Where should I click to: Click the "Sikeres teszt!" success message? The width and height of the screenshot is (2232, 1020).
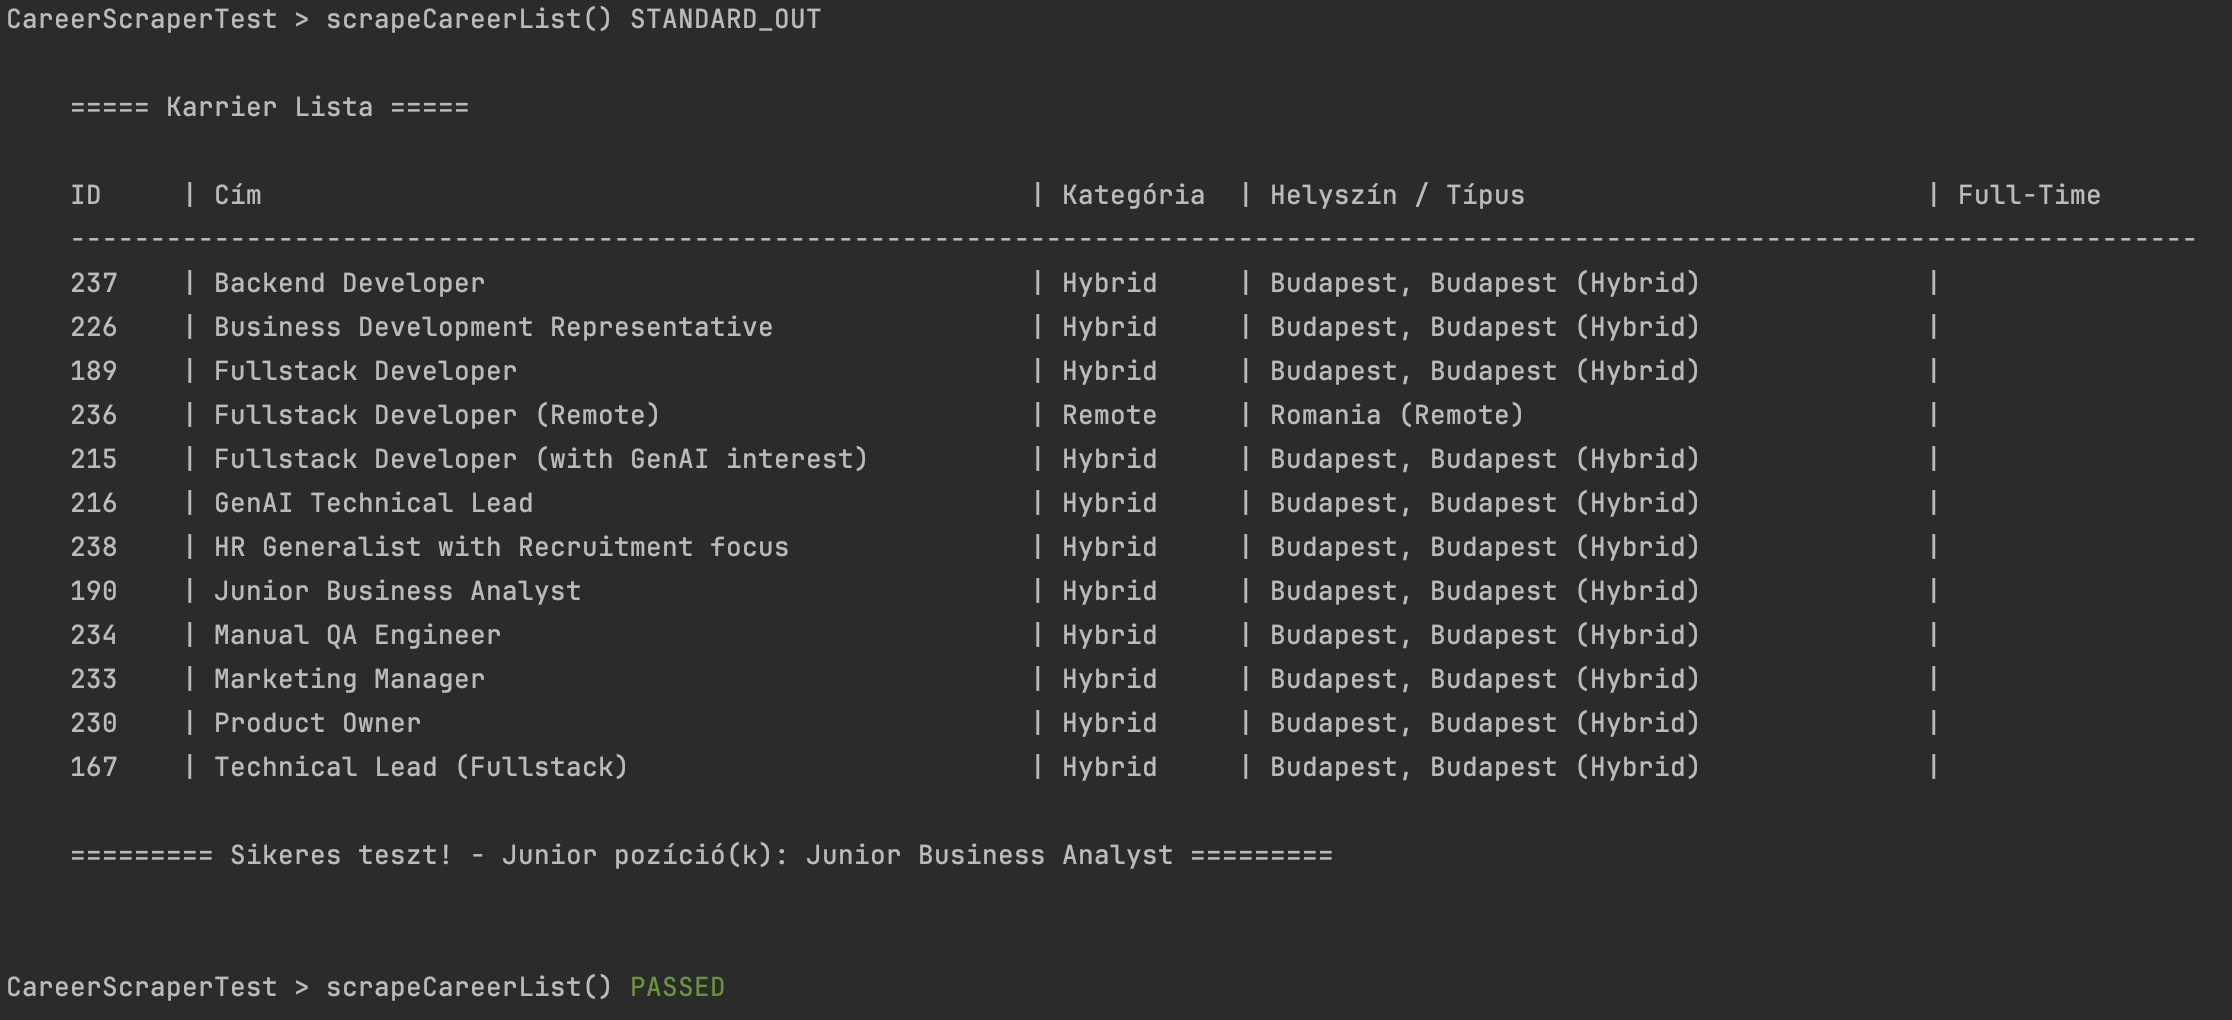(x=341, y=855)
